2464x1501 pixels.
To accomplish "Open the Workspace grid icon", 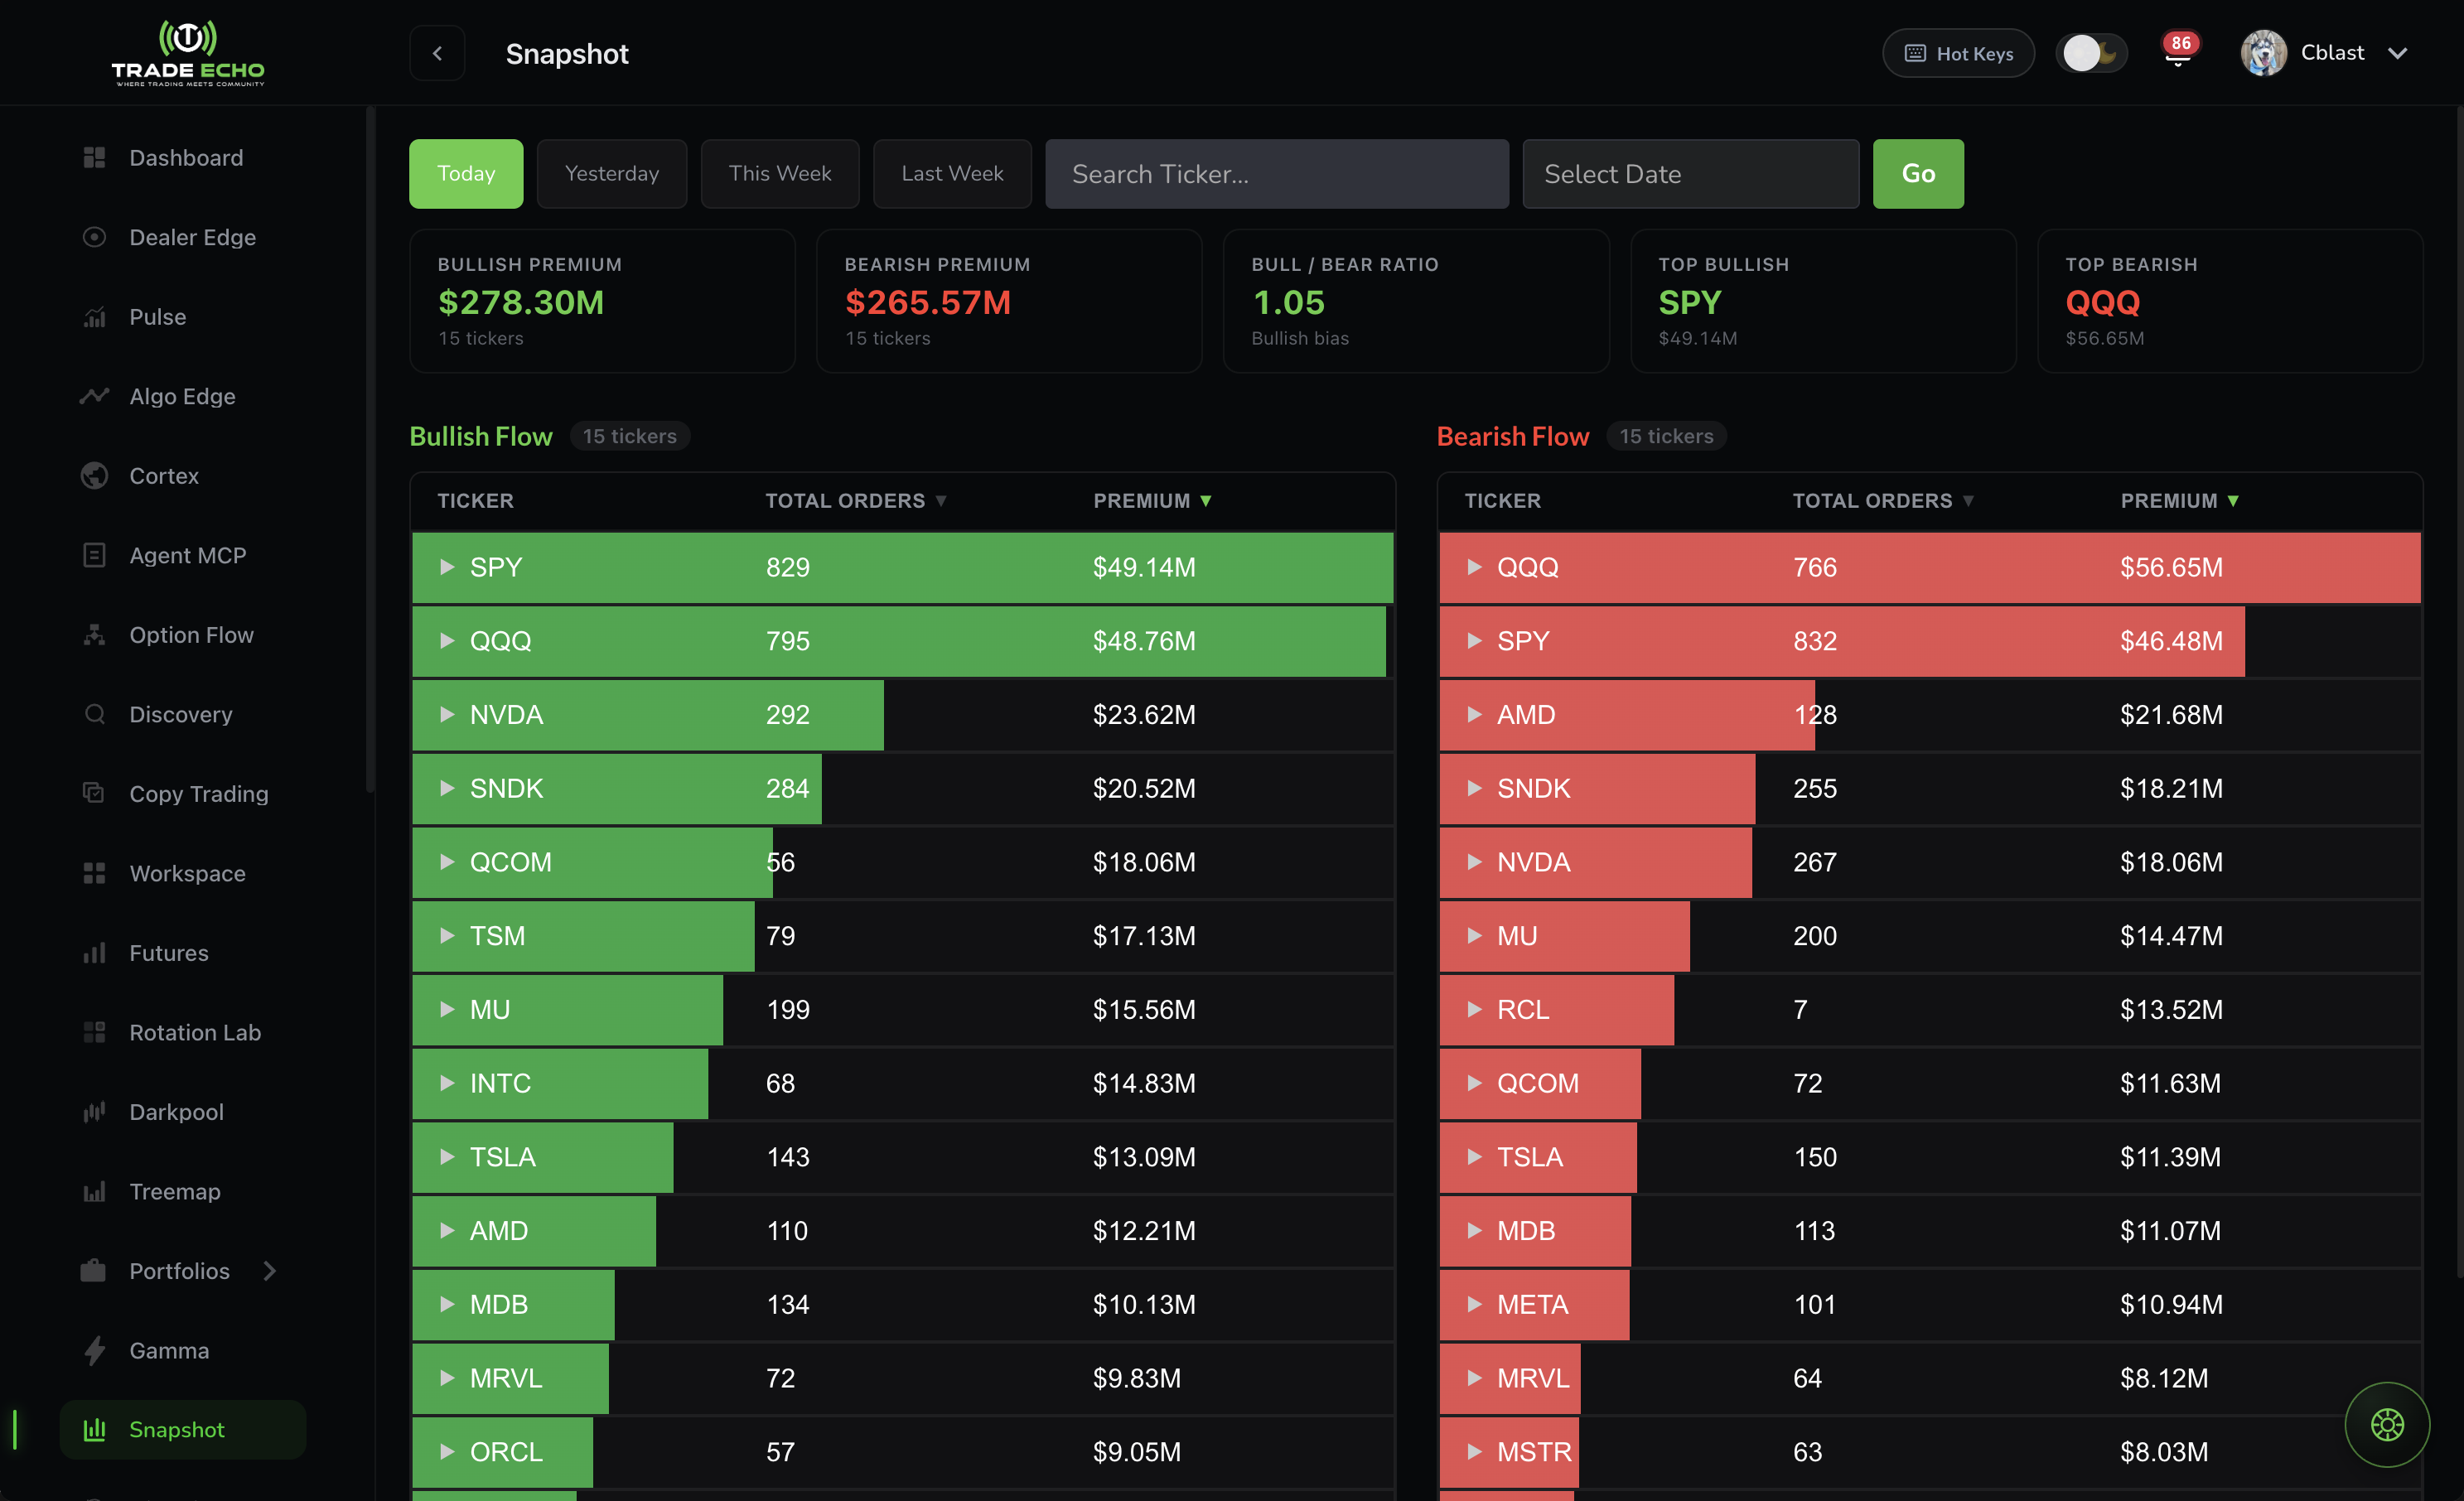I will pyautogui.click(x=94, y=873).
